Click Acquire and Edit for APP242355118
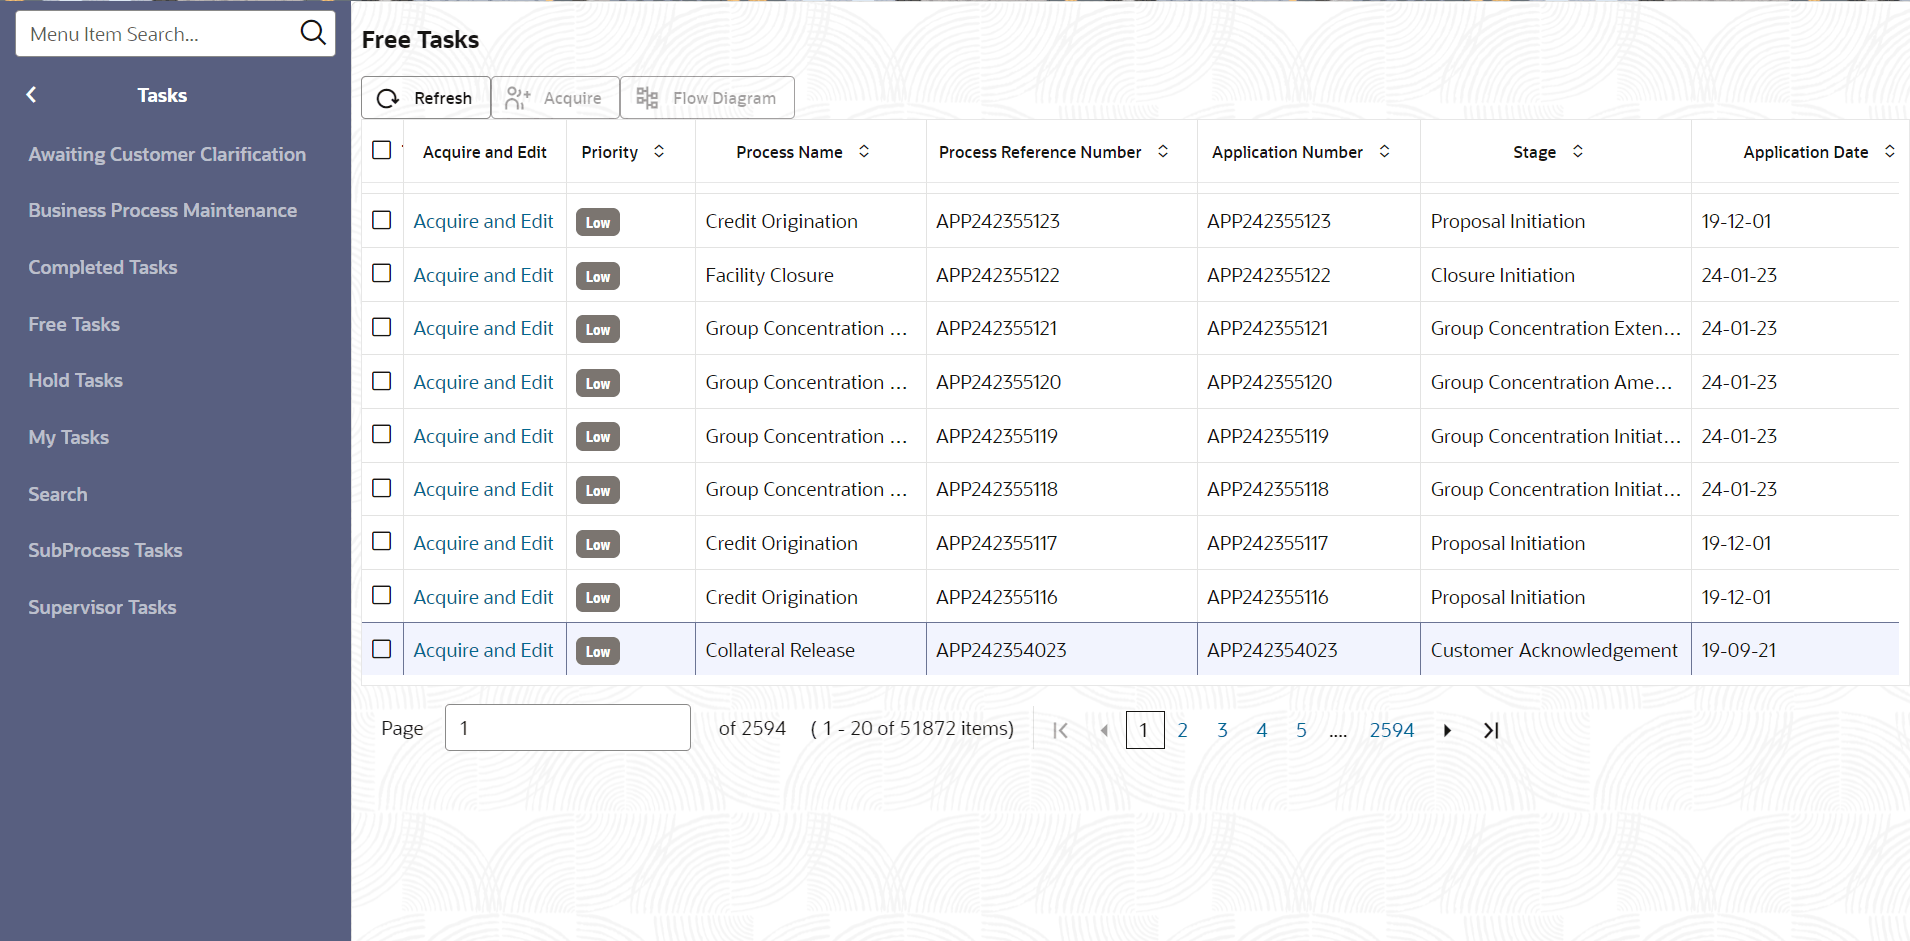The width and height of the screenshot is (1910, 941). click(x=483, y=489)
